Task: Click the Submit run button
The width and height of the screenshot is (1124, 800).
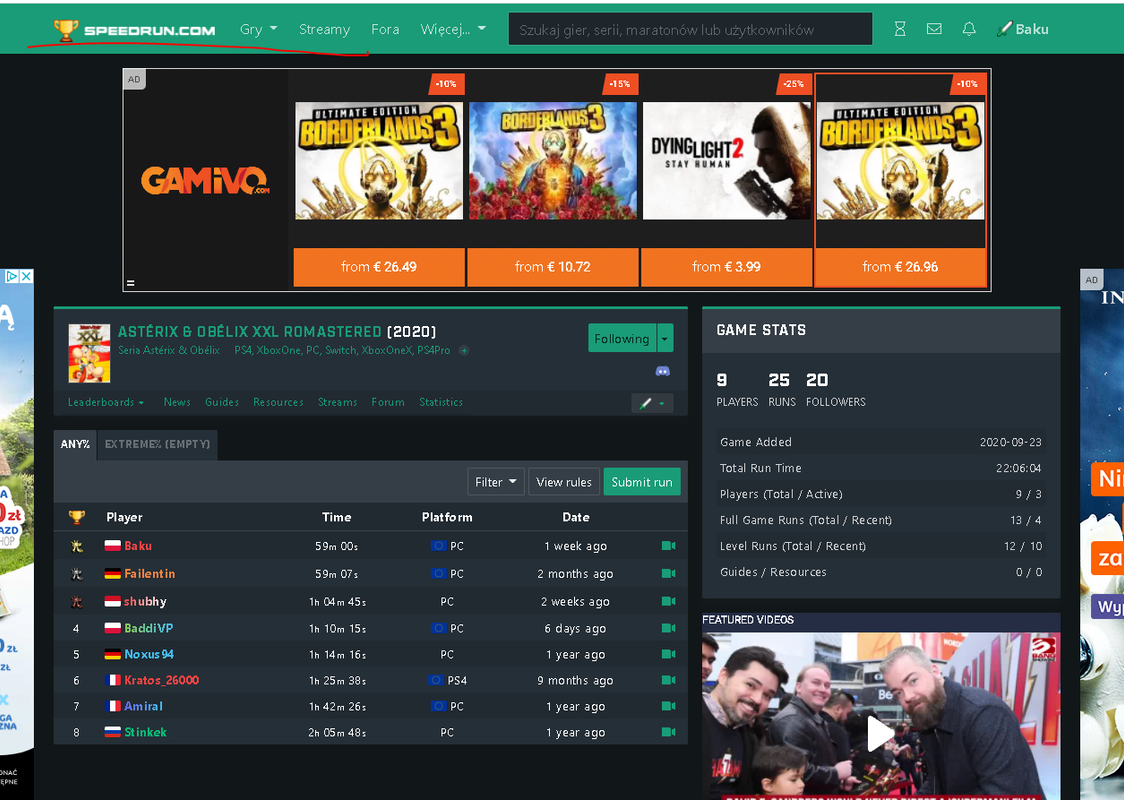Action: pos(642,482)
